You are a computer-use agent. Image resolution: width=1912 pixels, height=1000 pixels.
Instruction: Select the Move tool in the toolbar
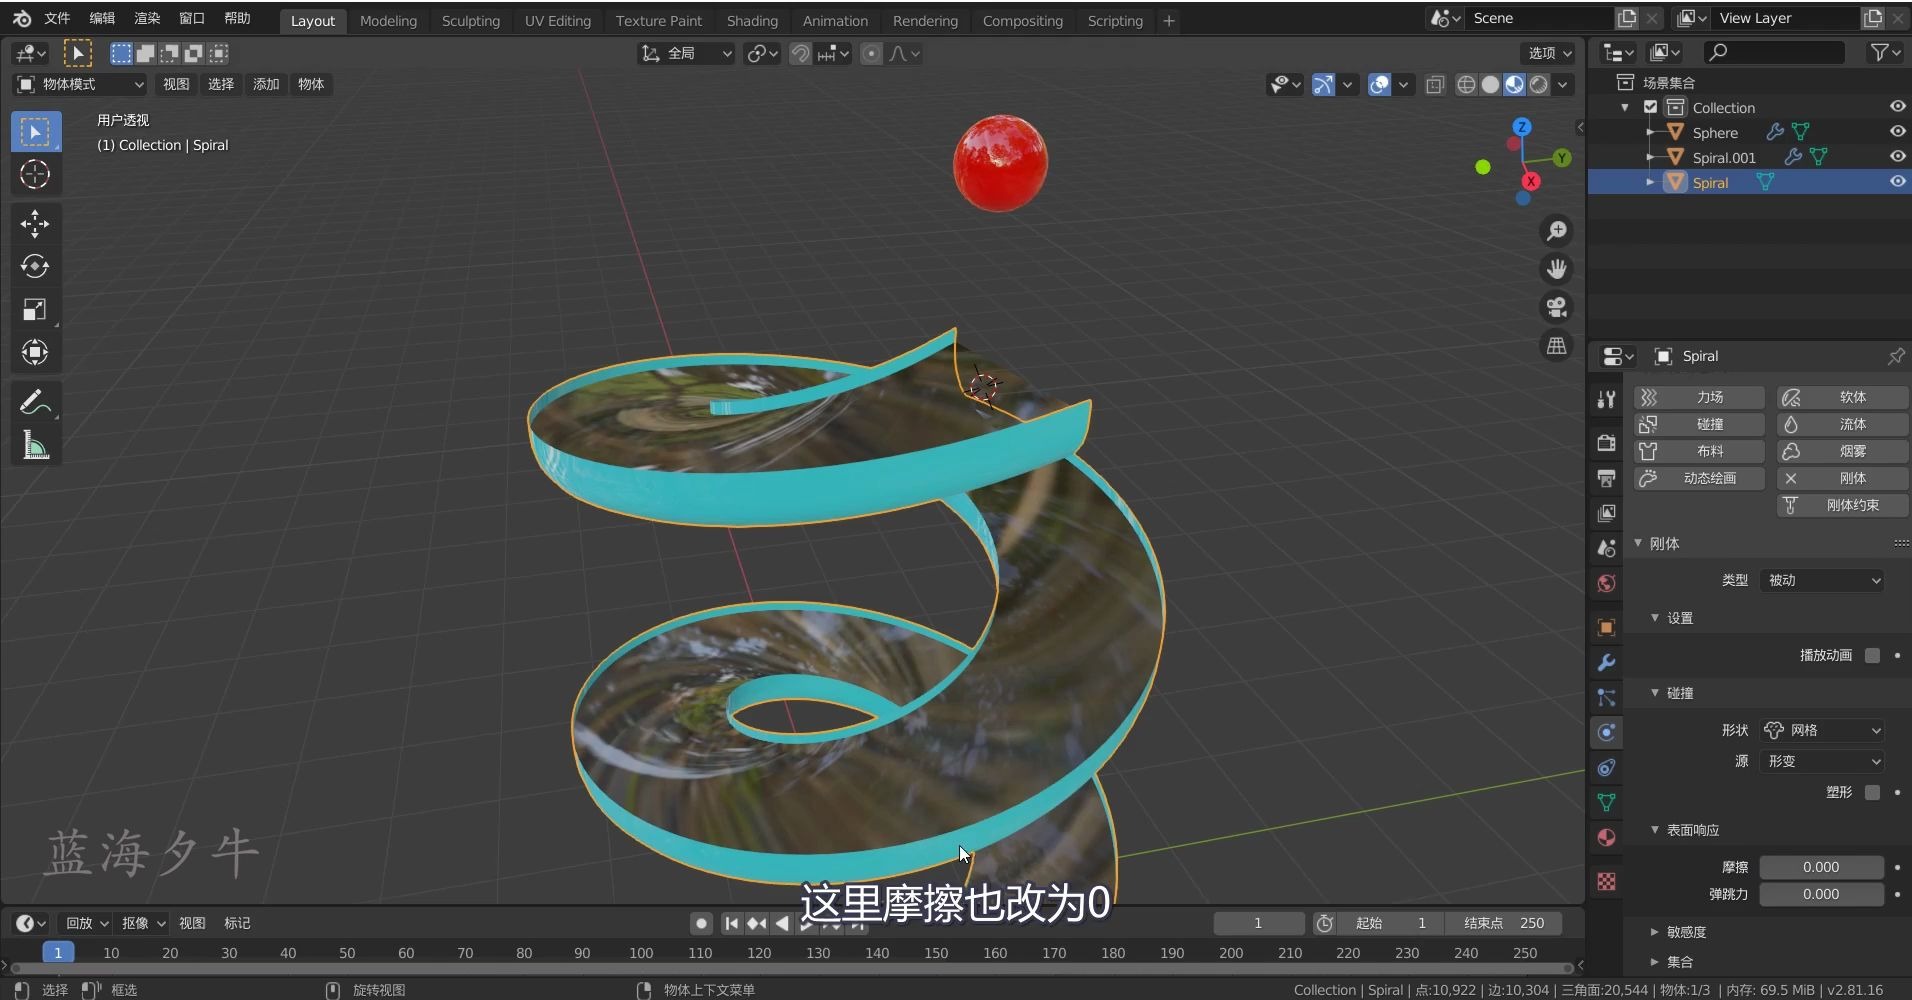point(35,223)
